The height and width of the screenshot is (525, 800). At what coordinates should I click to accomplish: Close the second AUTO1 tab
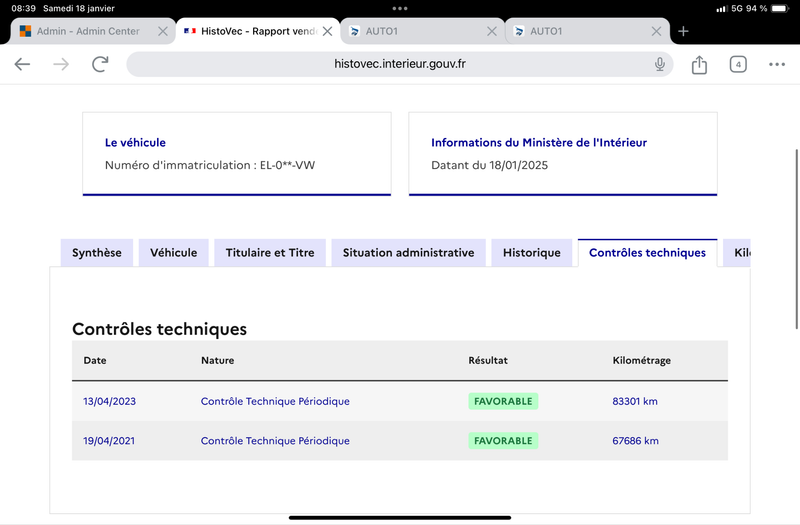pyautogui.click(x=657, y=31)
